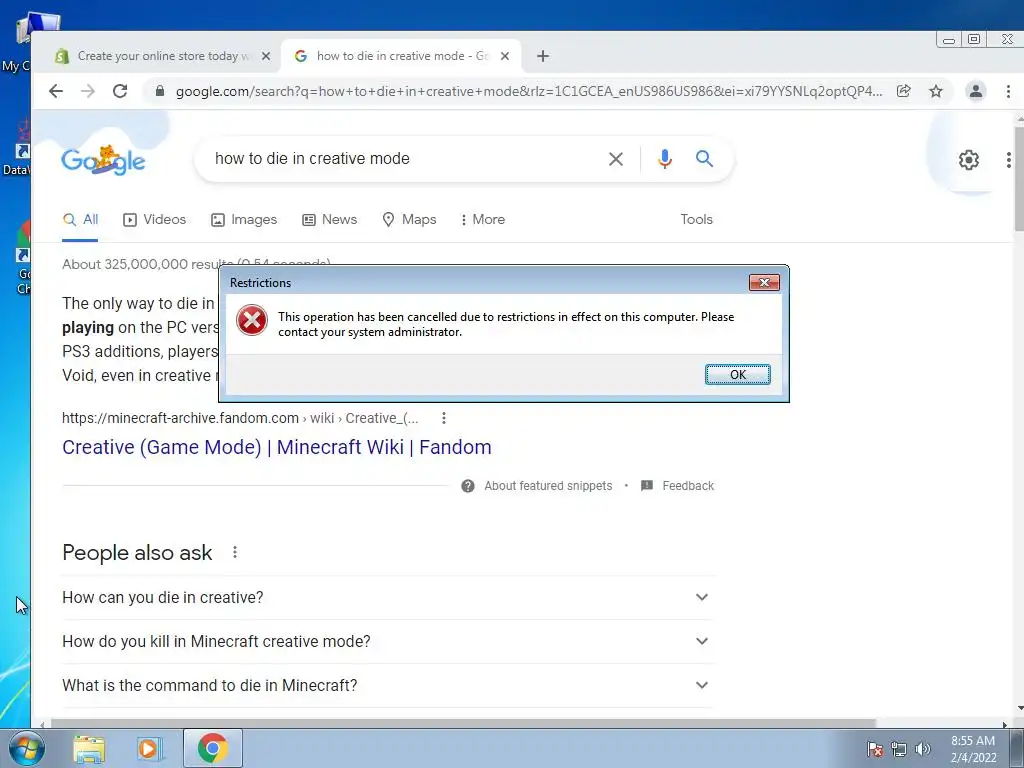Click the address bar URL

click(x=529, y=91)
